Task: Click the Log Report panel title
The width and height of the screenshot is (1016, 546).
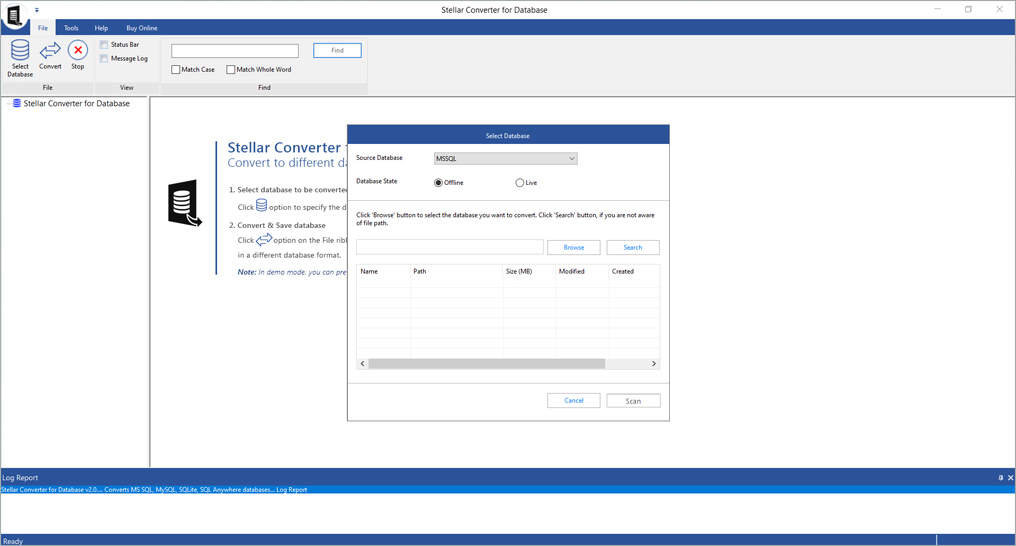Action: click(x=20, y=477)
